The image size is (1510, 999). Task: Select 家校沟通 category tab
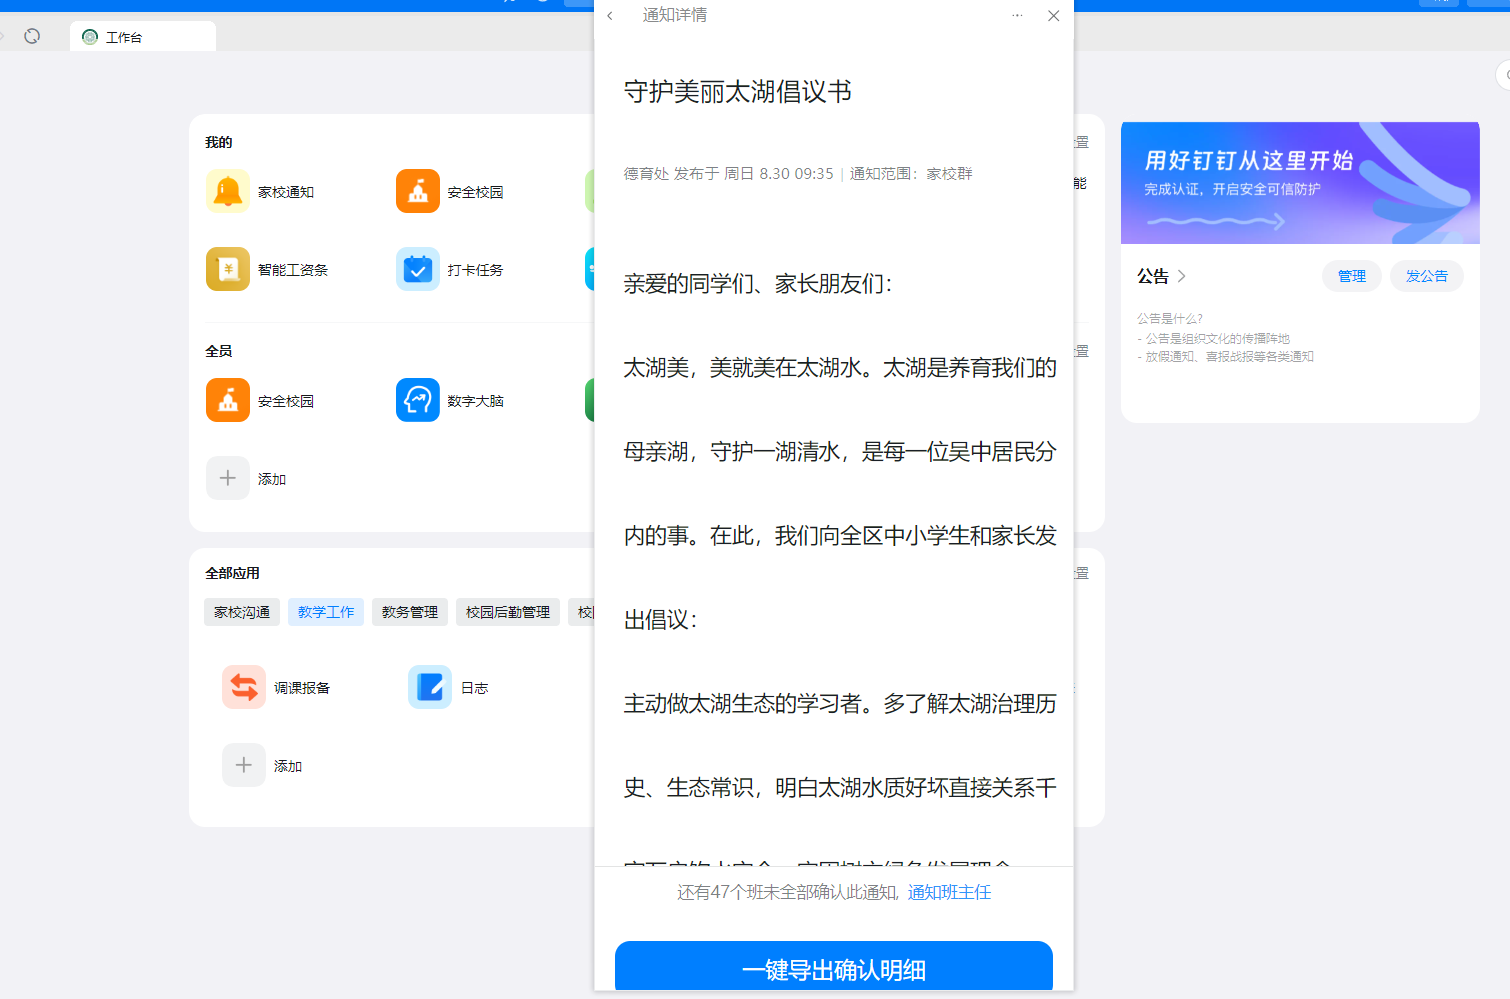click(242, 612)
